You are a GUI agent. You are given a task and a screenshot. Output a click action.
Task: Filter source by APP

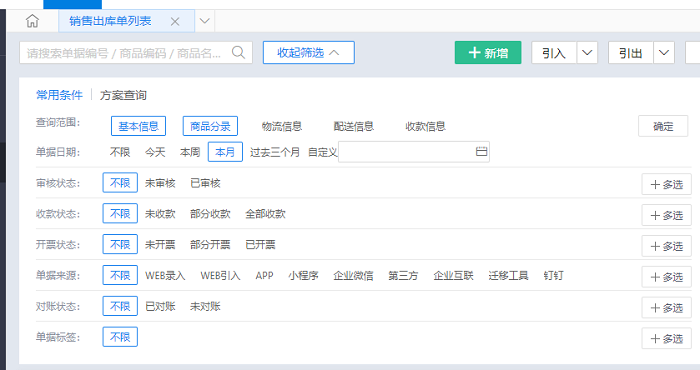click(x=264, y=275)
